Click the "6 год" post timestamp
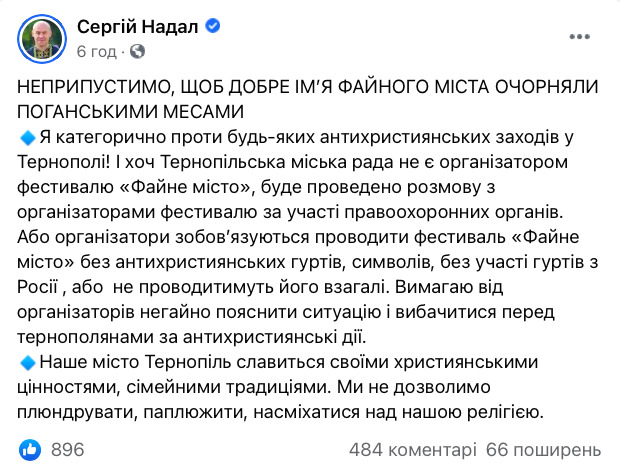 click(x=96, y=50)
